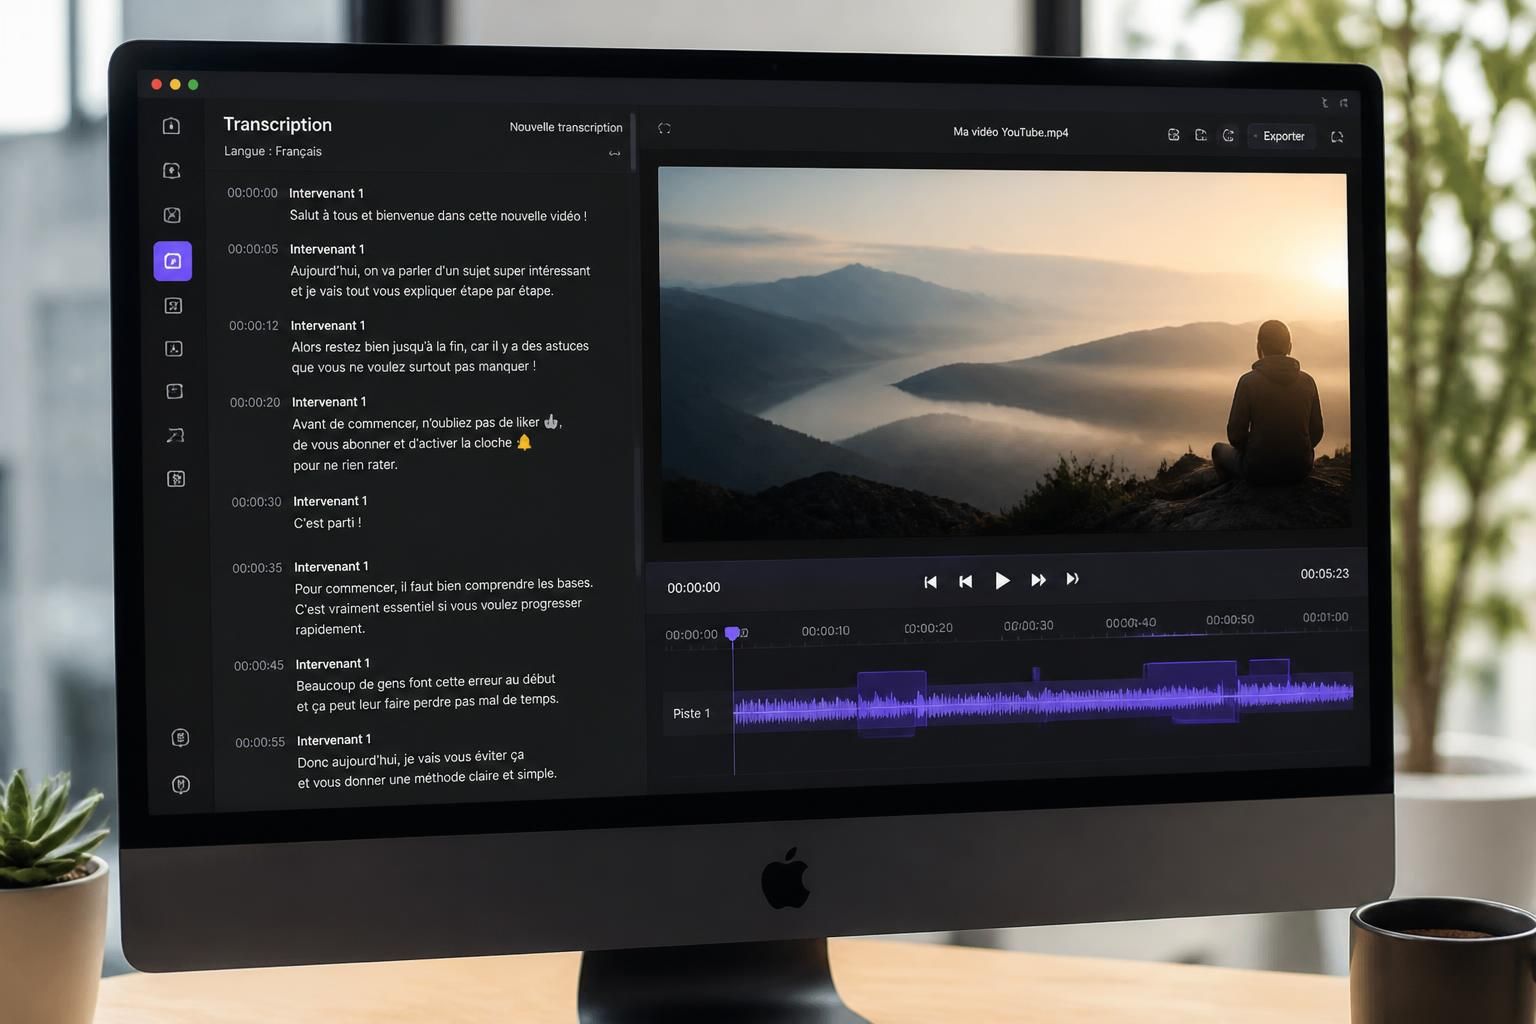Jump to transcript timestamp 00:00:05
The image size is (1536, 1024).
pyautogui.click(x=253, y=249)
